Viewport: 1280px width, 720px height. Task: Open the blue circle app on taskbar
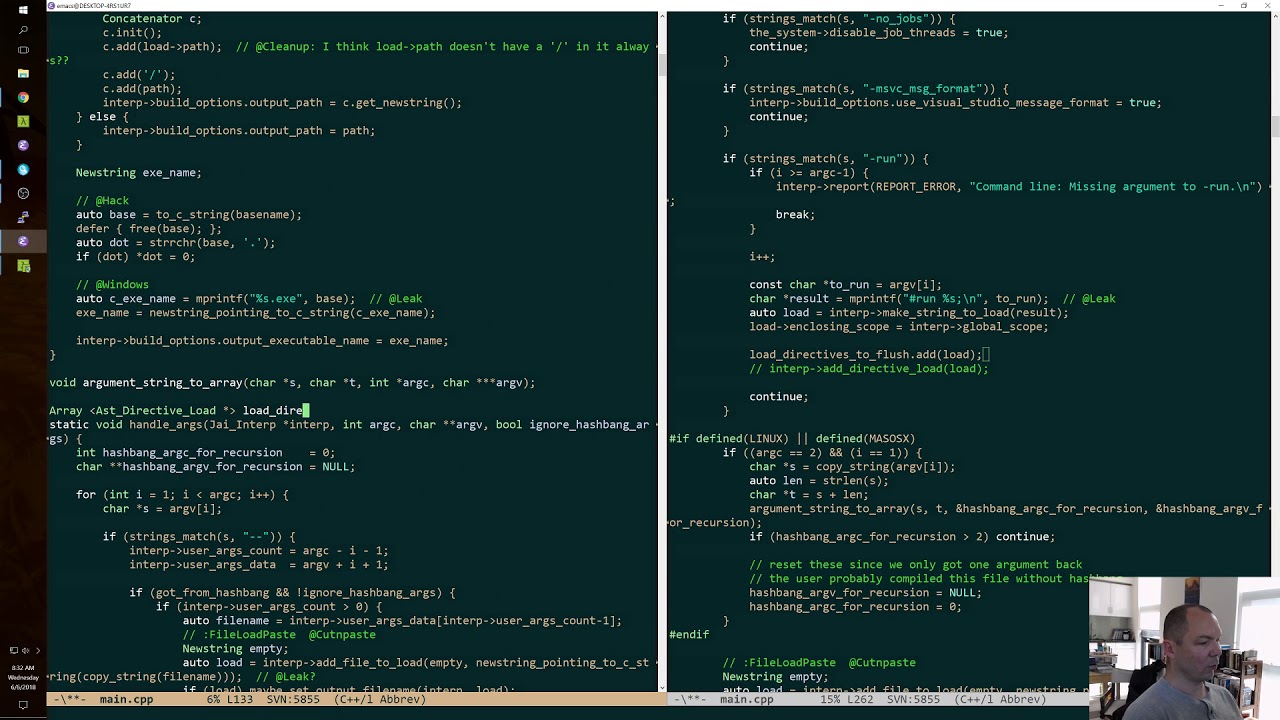[23, 170]
